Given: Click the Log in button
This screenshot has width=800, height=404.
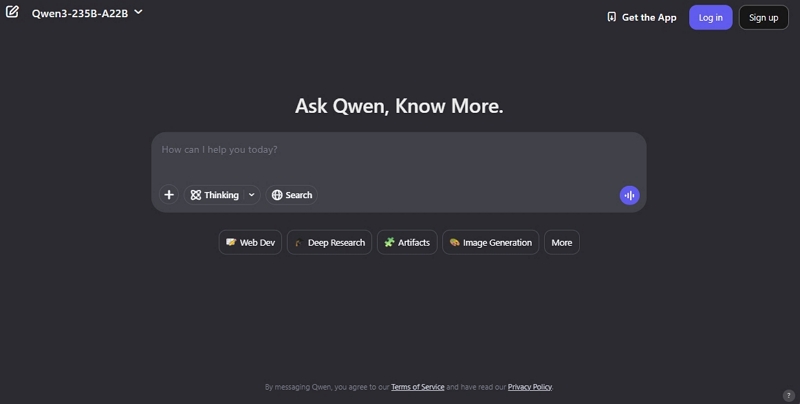Looking at the screenshot, I should (x=711, y=17).
